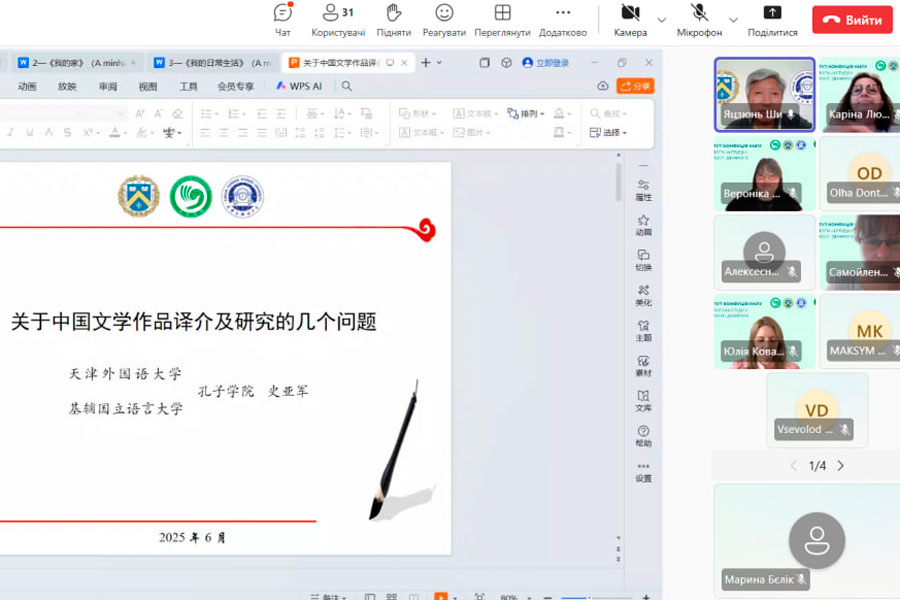Click the orange 分享 share button
900x600 pixels.
pyautogui.click(x=635, y=86)
